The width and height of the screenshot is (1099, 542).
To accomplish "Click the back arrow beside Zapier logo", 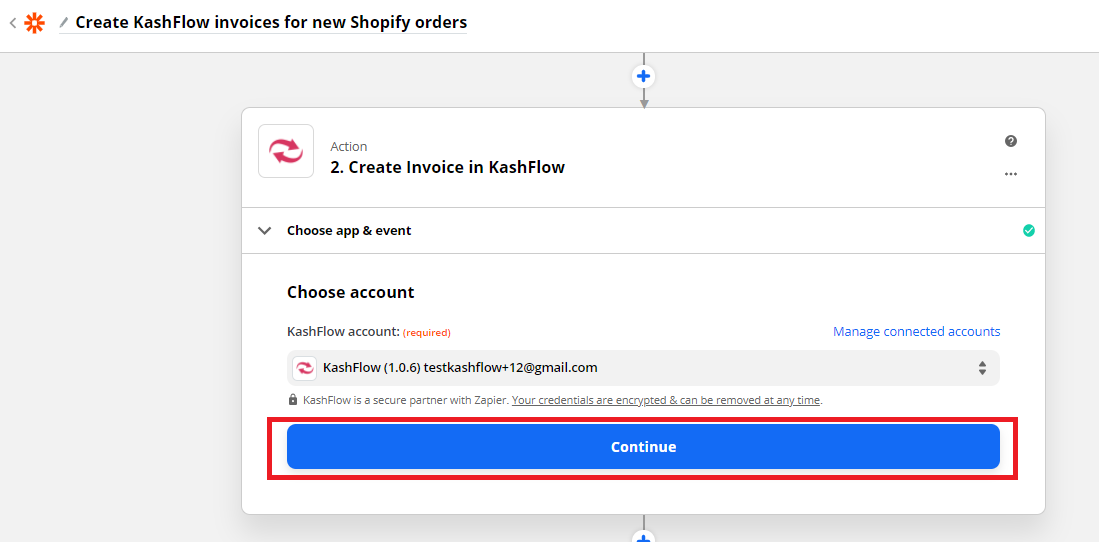I will [x=13, y=22].
